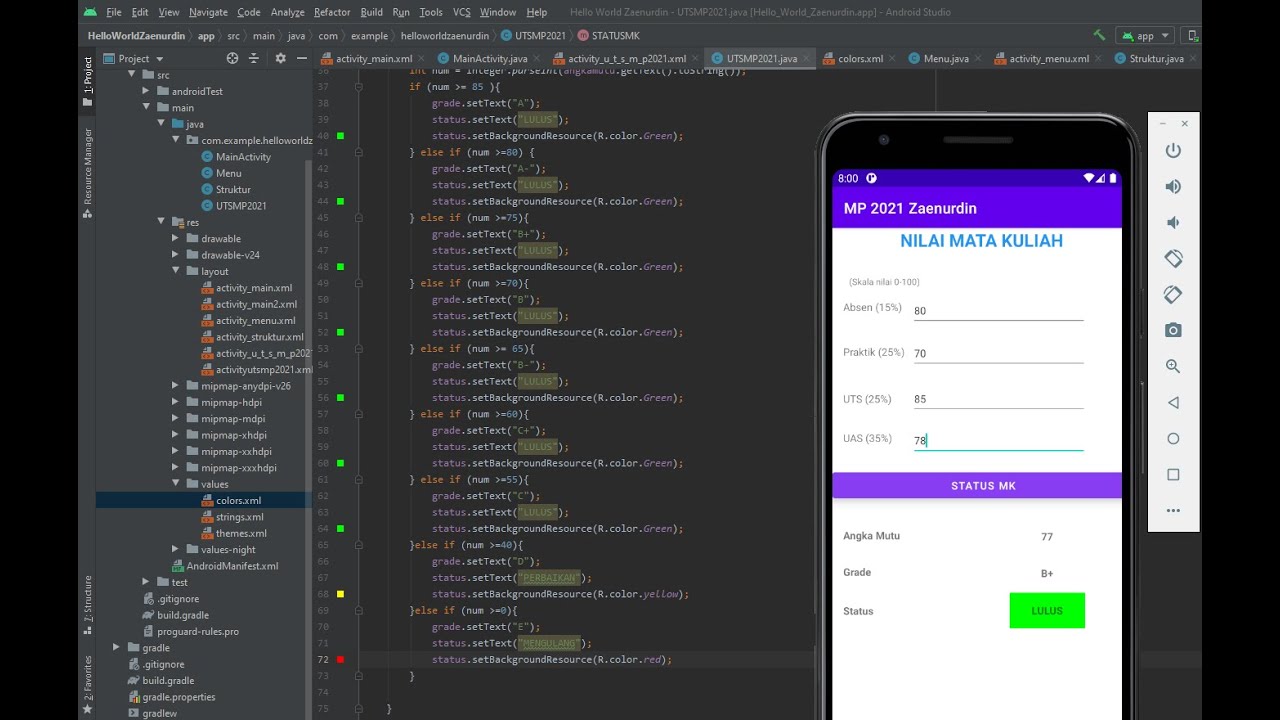The image size is (1280, 720).
Task: Toggle the 2: Favorites tool window
Action: click(x=87, y=685)
